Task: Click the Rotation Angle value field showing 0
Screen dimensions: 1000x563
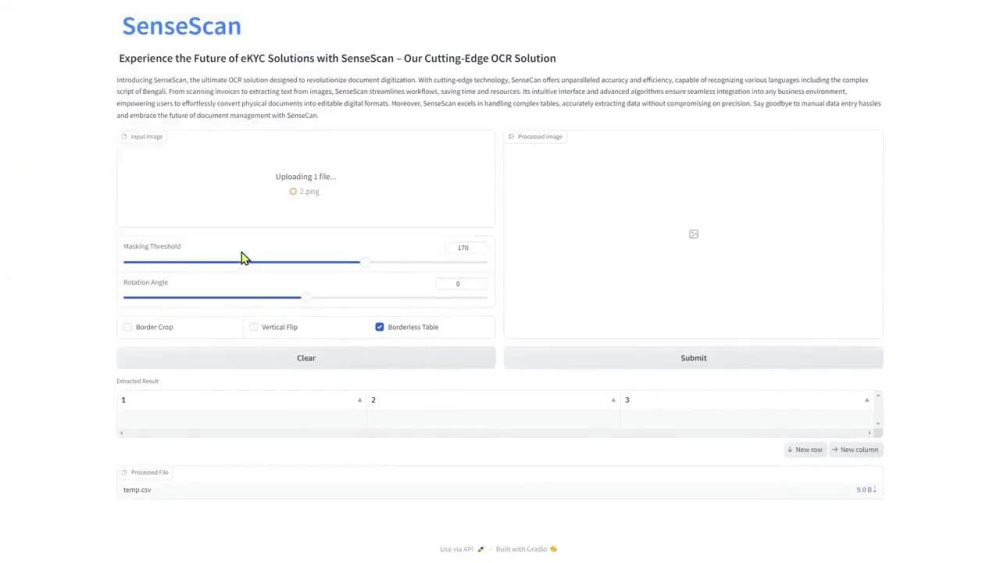Action: point(462,284)
